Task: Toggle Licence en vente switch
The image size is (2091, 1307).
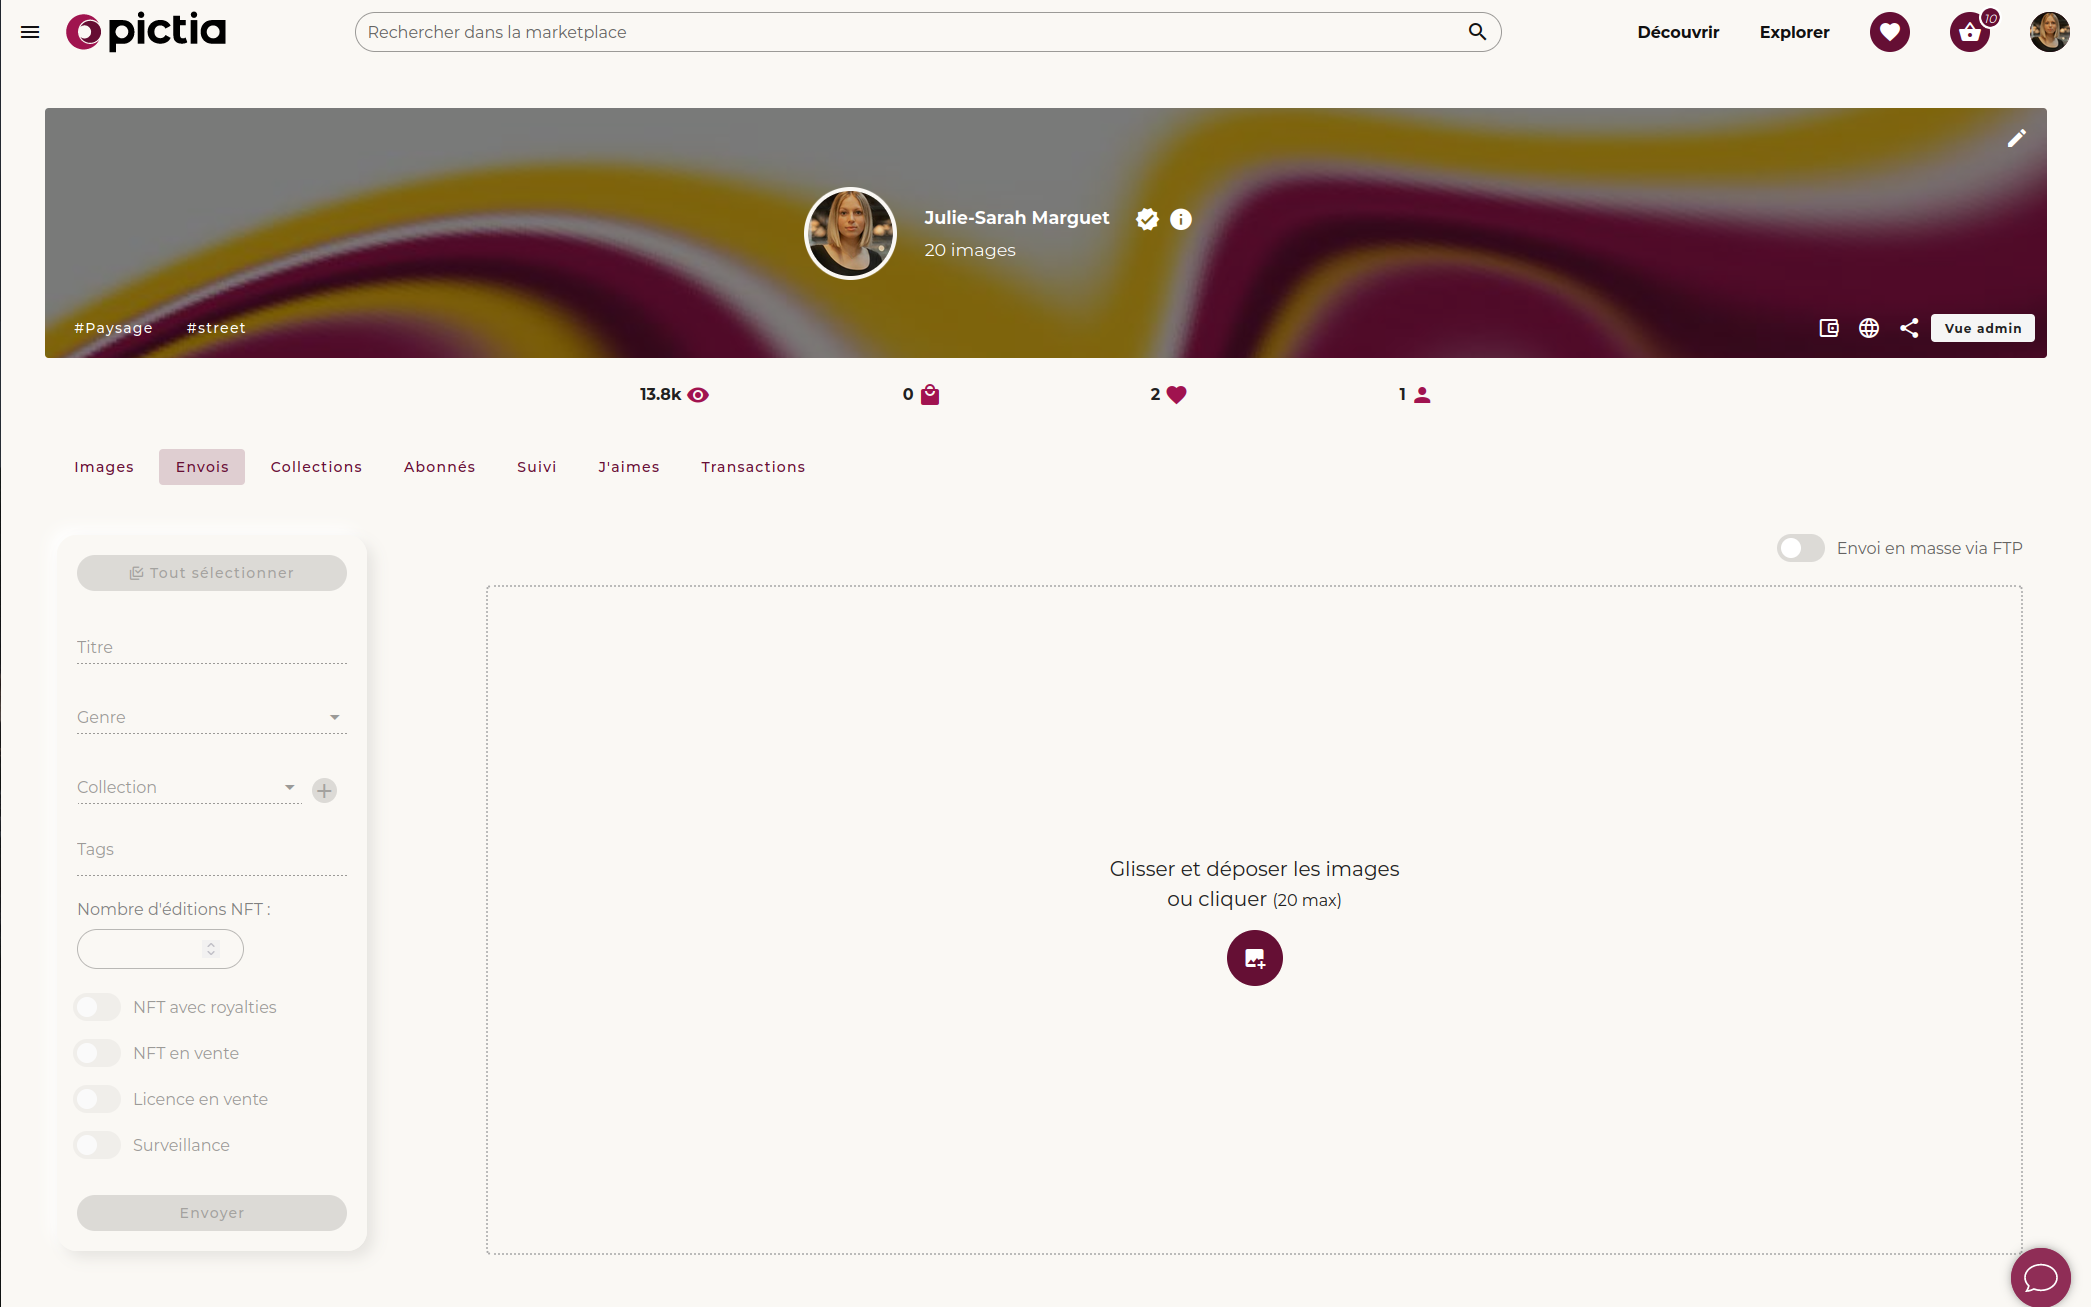Action: point(98,1099)
